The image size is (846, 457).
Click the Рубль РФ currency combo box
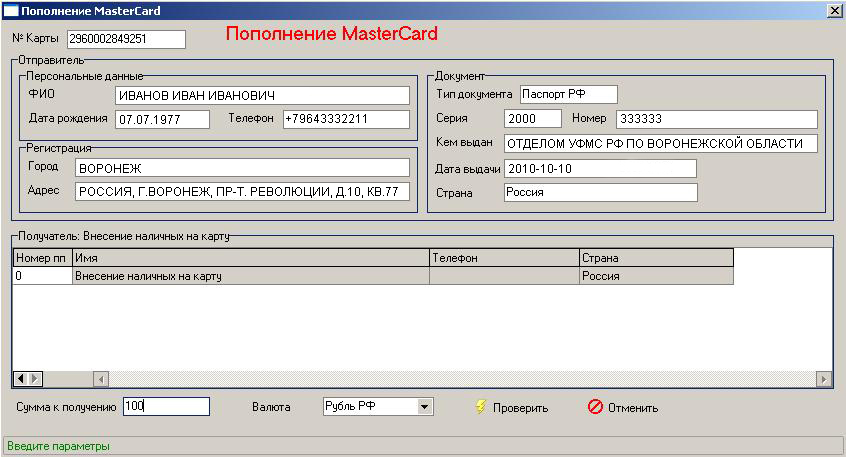click(x=378, y=406)
